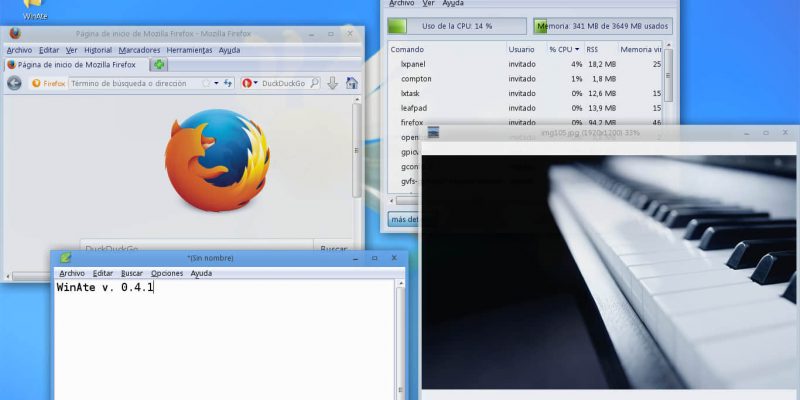This screenshot has width=800, height=400.
Task: Open Archivo menu in Firefox
Action: click(x=19, y=50)
